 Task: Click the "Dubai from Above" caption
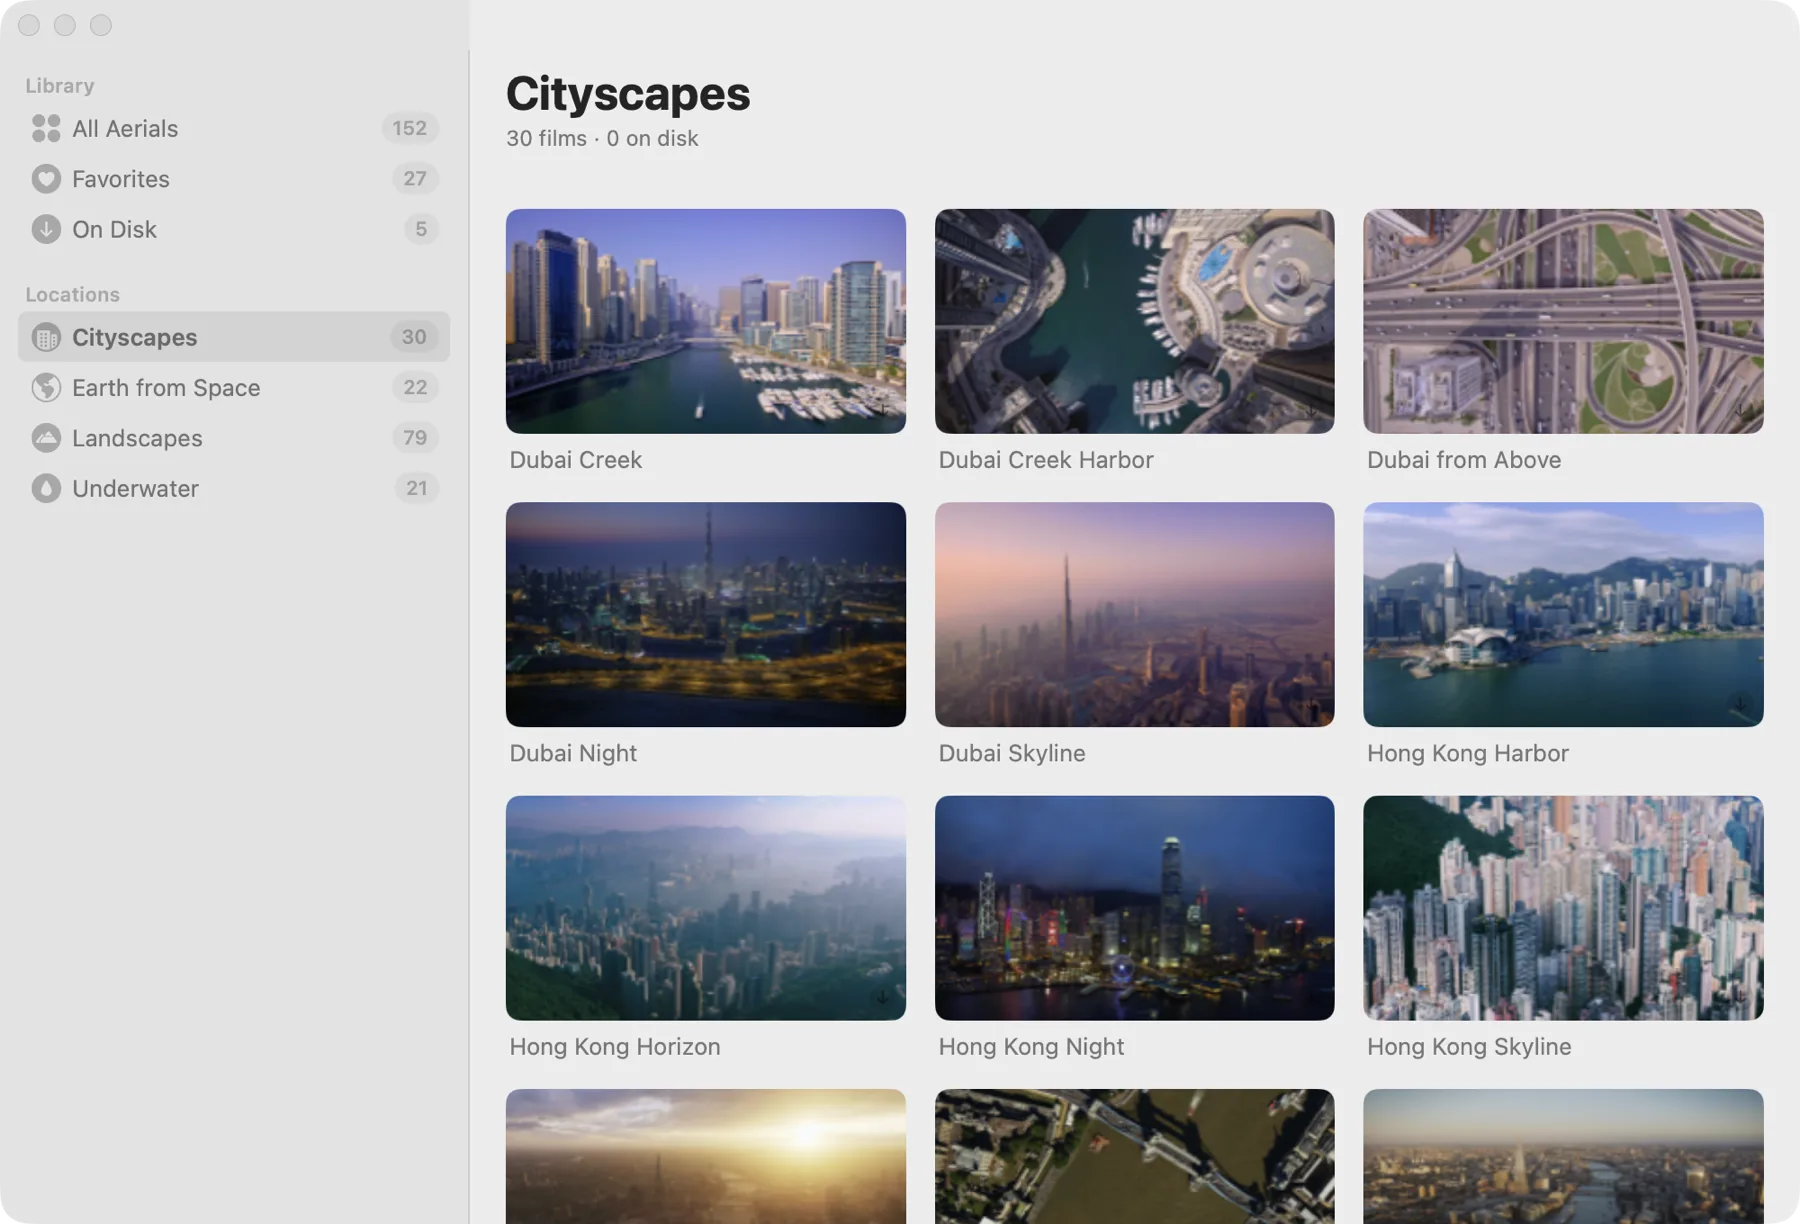pyautogui.click(x=1464, y=460)
